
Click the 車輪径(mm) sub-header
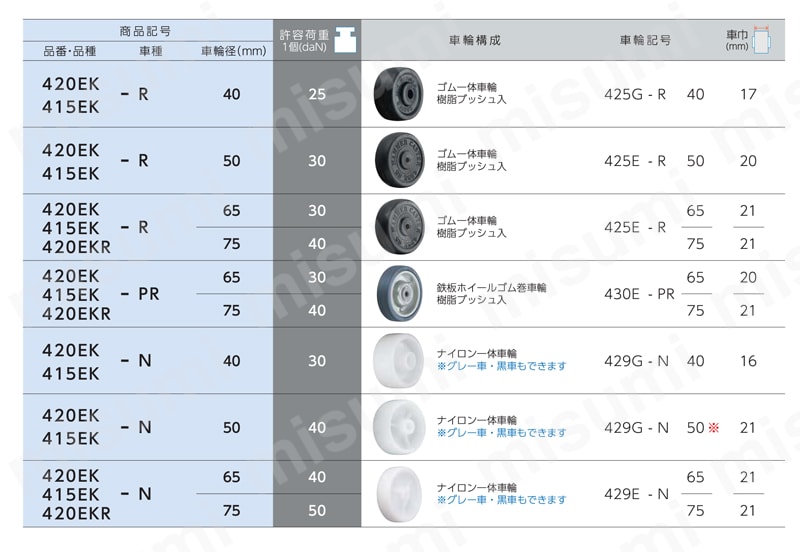pos(234,51)
